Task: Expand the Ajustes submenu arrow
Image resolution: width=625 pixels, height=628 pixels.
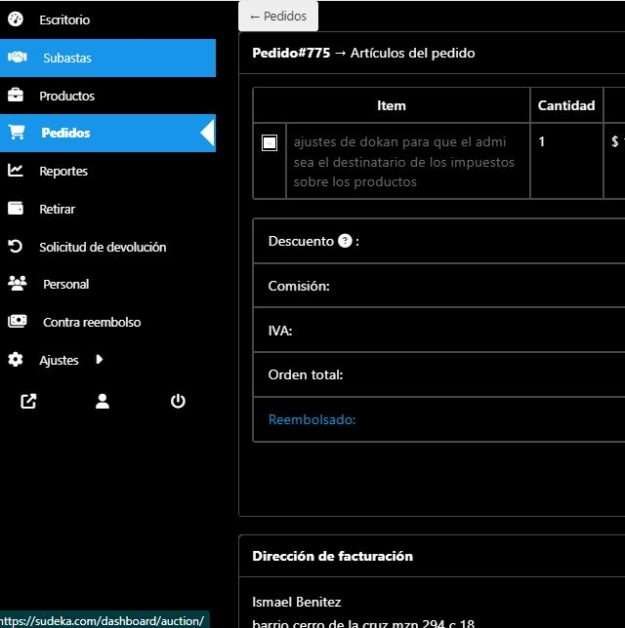Action: 99,359
